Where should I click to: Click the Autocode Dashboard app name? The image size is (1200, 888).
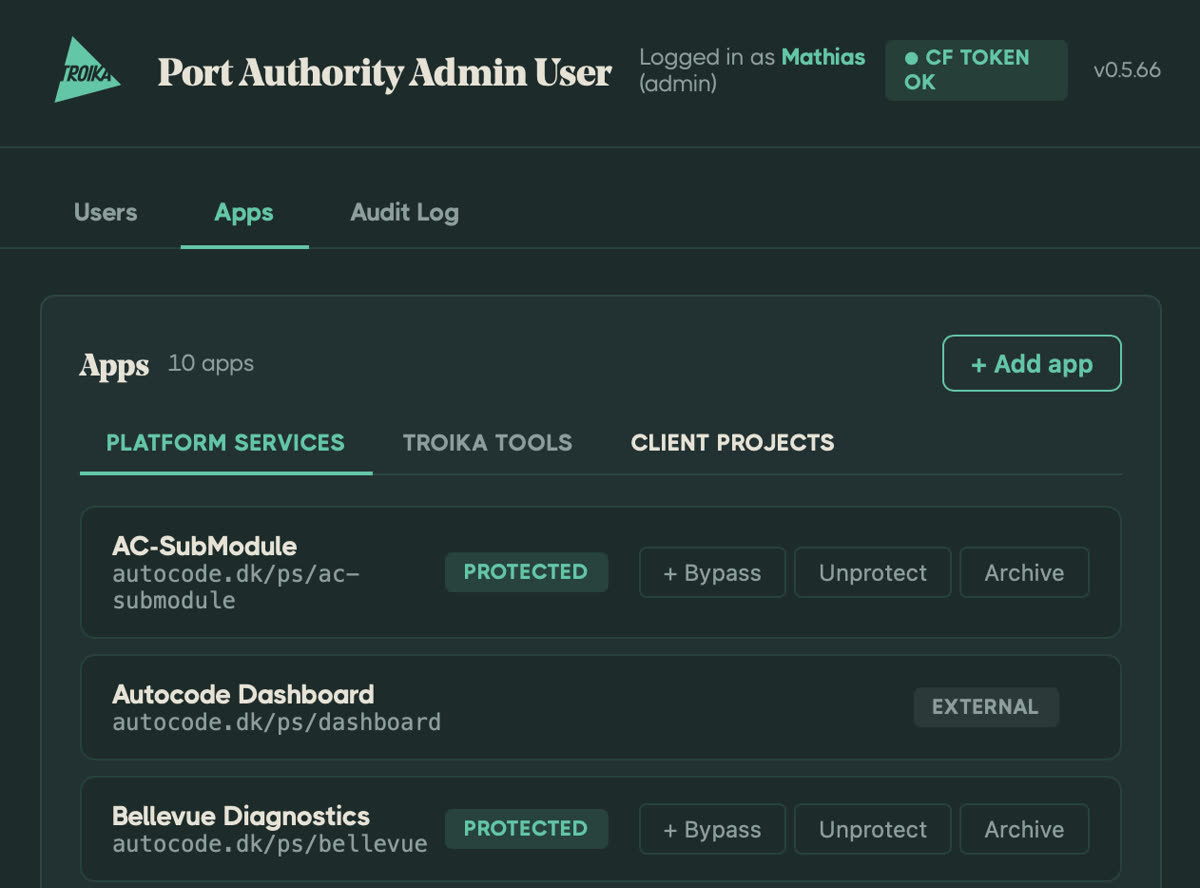click(x=243, y=694)
